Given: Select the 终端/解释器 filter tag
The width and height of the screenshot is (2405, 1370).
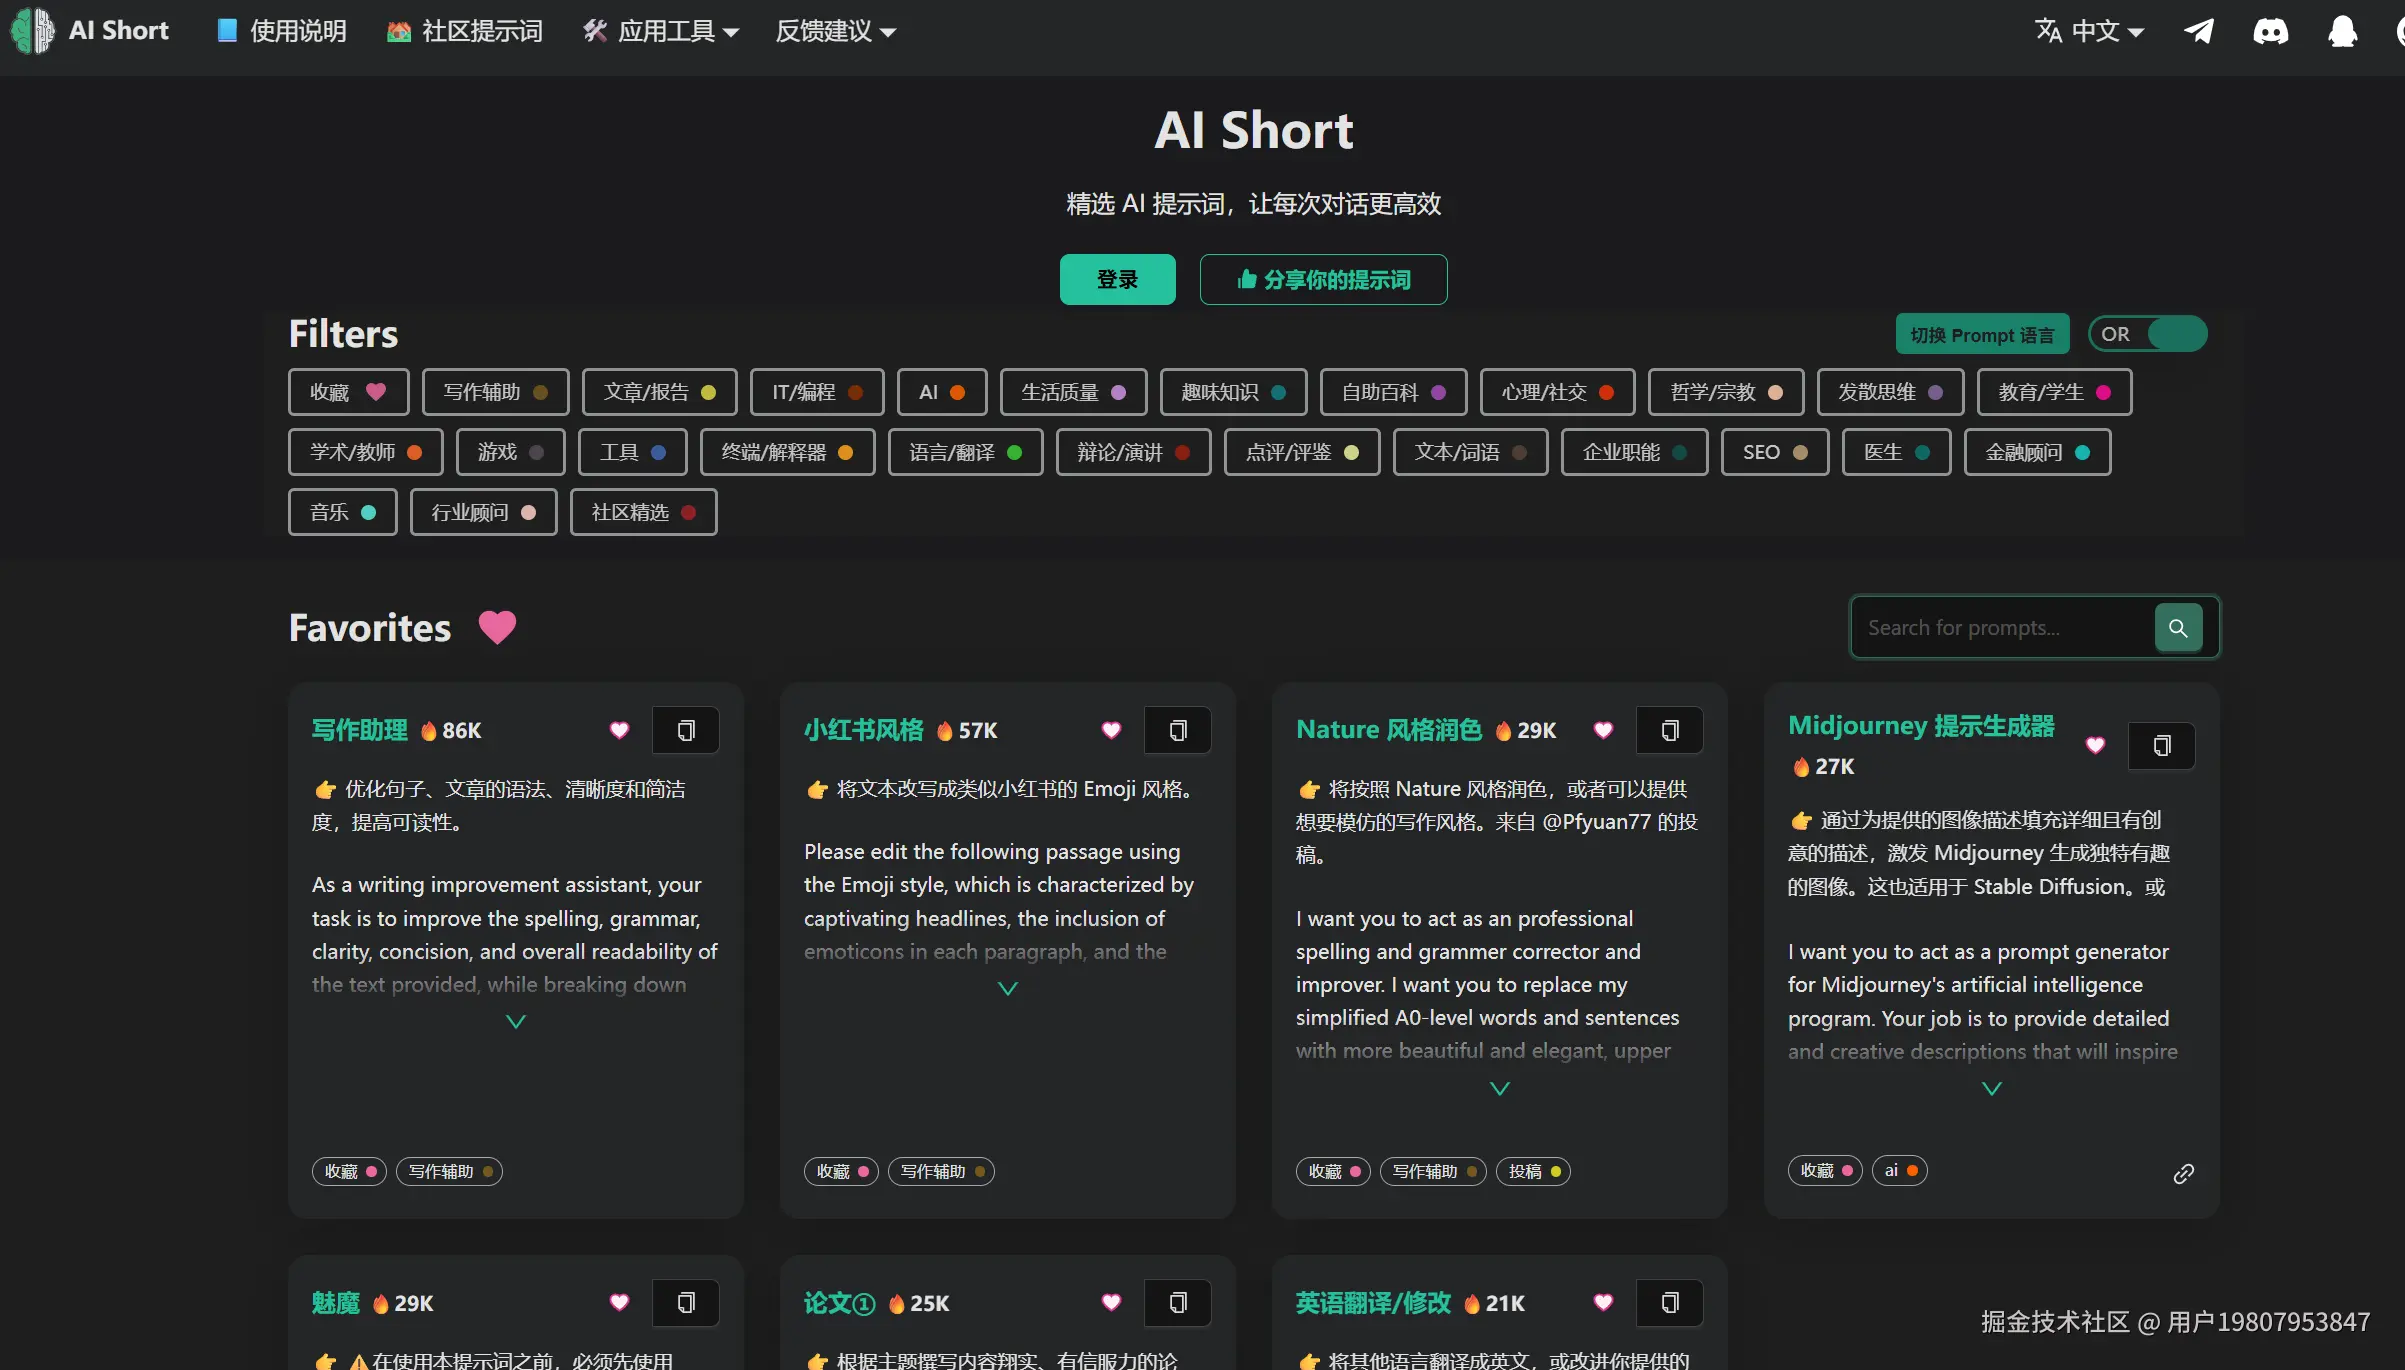Looking at the screenshot, I should (787, 452).
